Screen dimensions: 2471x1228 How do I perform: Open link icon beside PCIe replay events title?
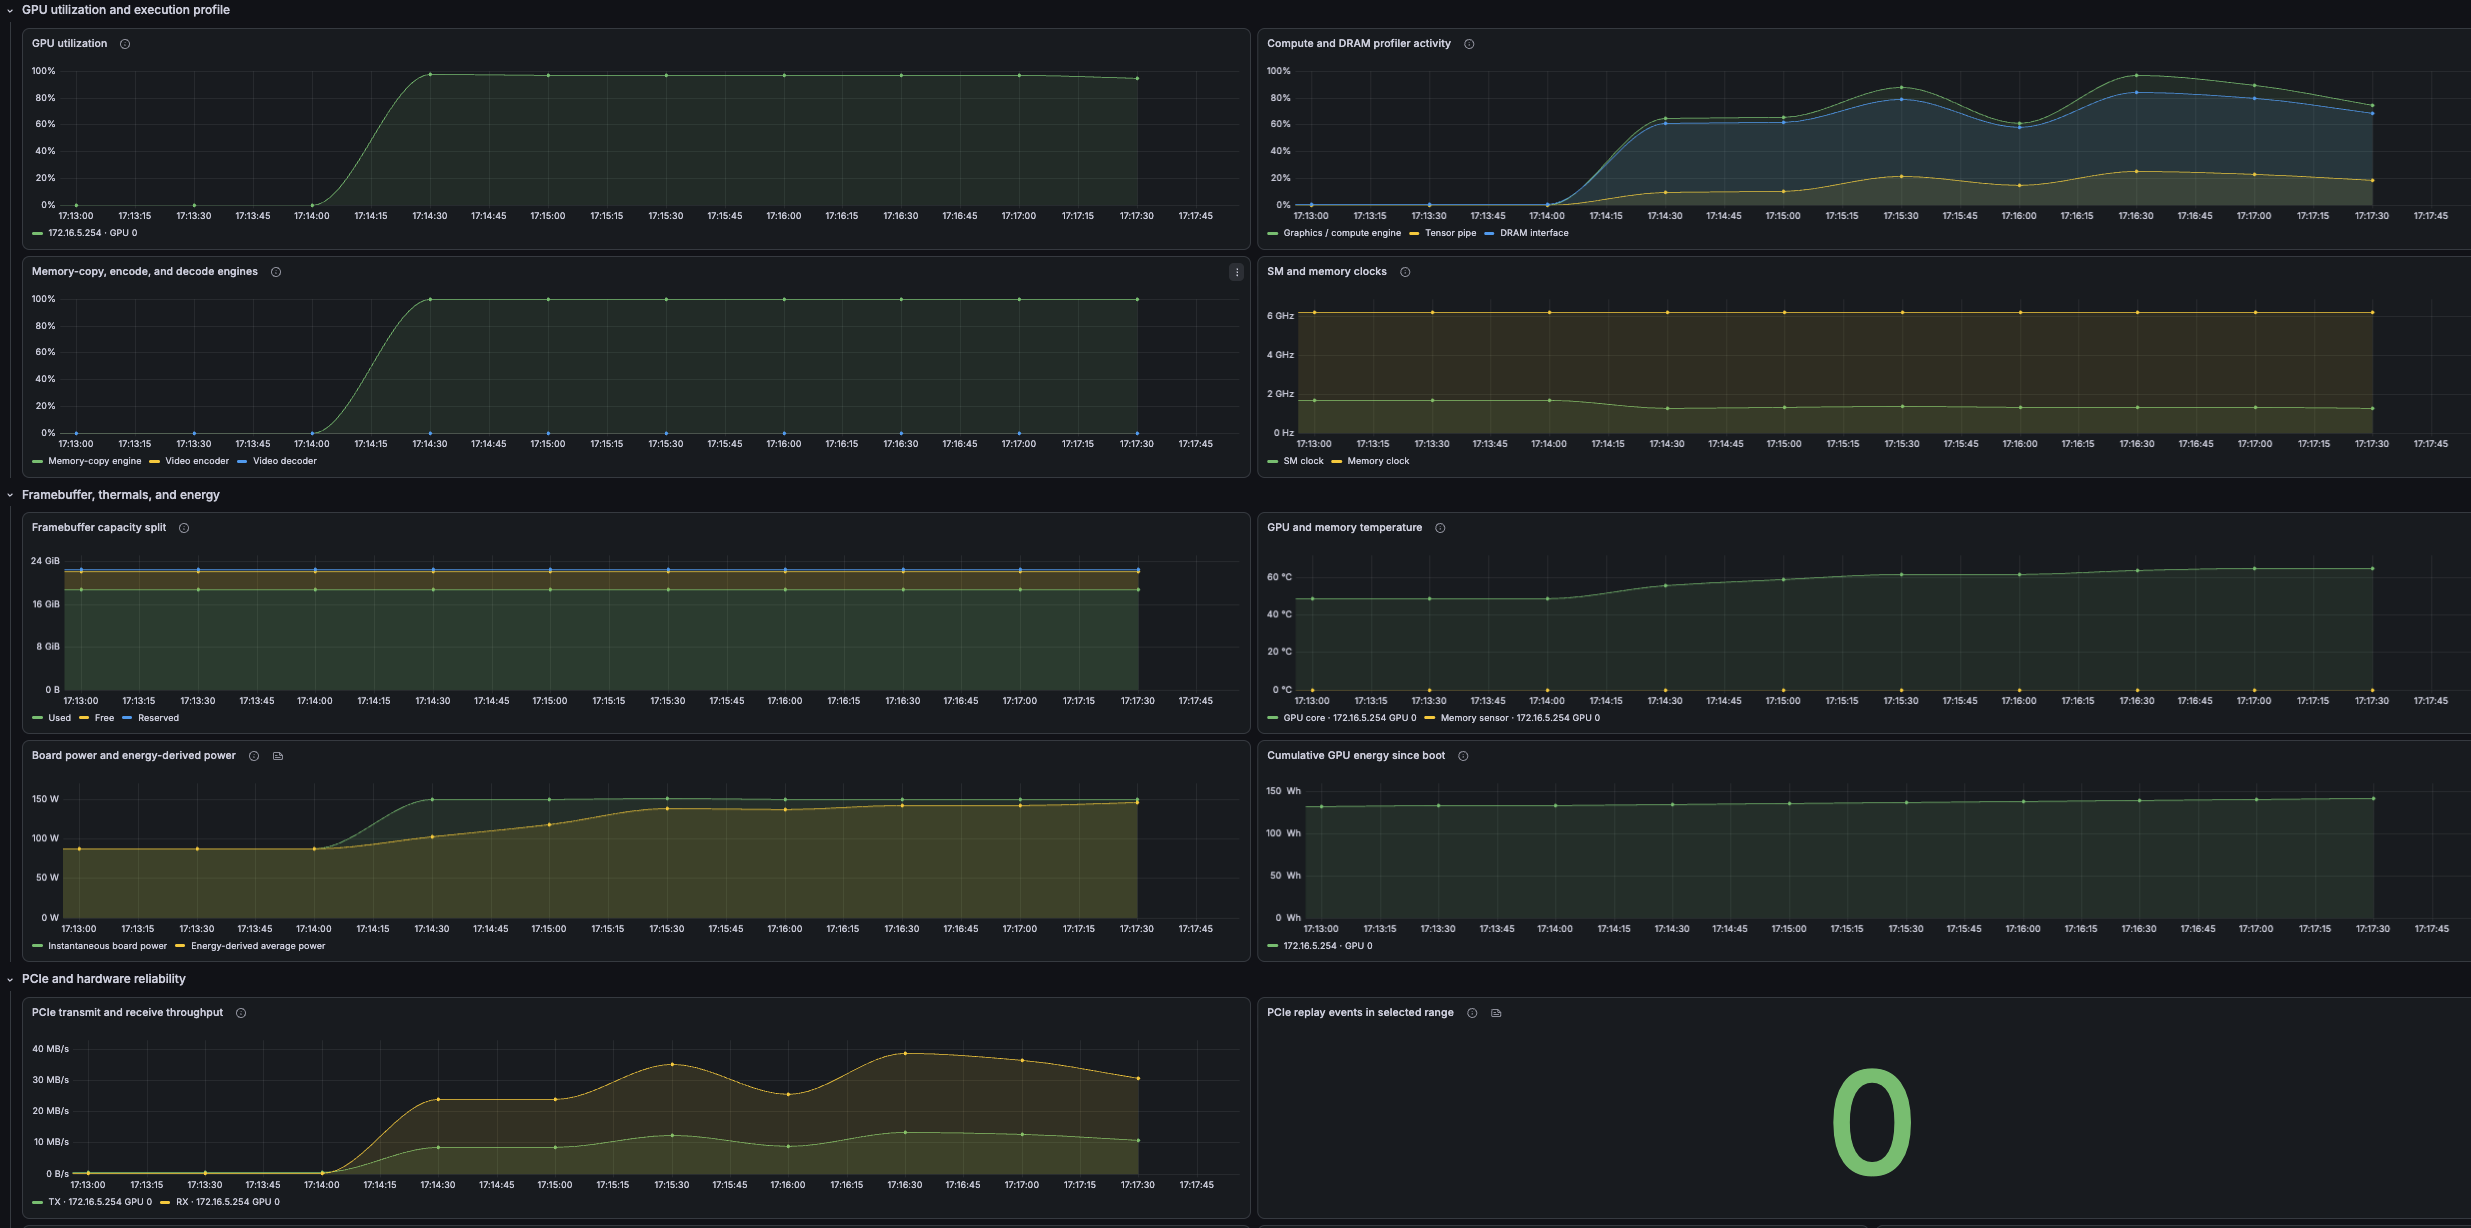tap(1496, 1013)
